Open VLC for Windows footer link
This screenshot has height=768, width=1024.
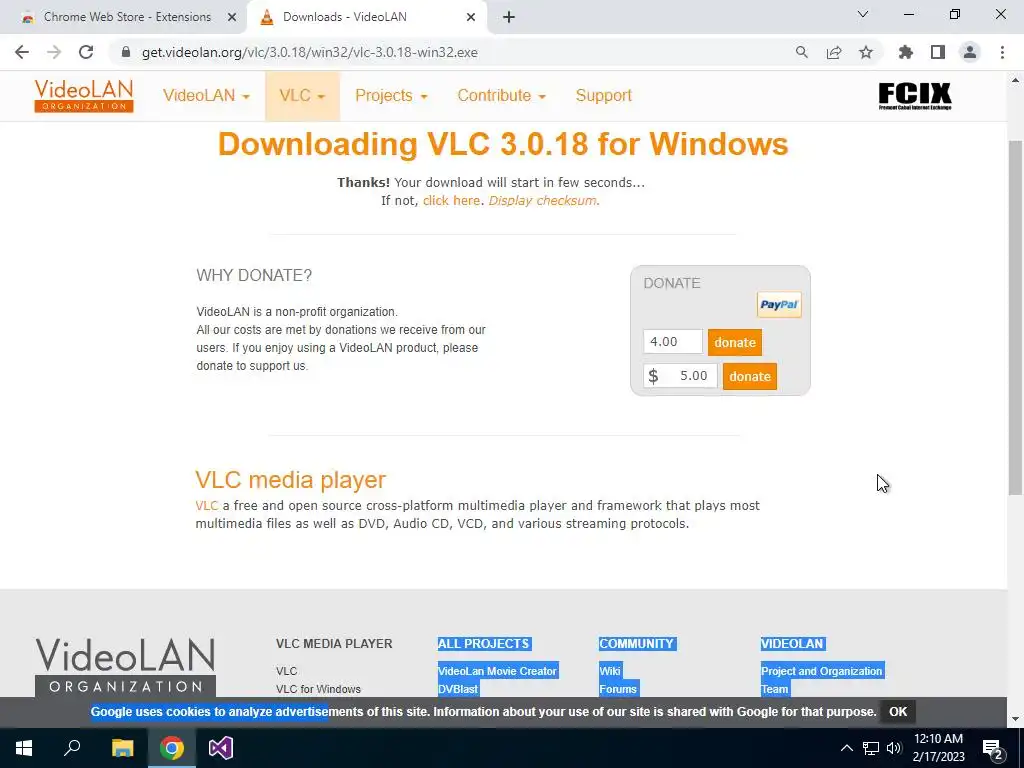[x=318, y=689]
